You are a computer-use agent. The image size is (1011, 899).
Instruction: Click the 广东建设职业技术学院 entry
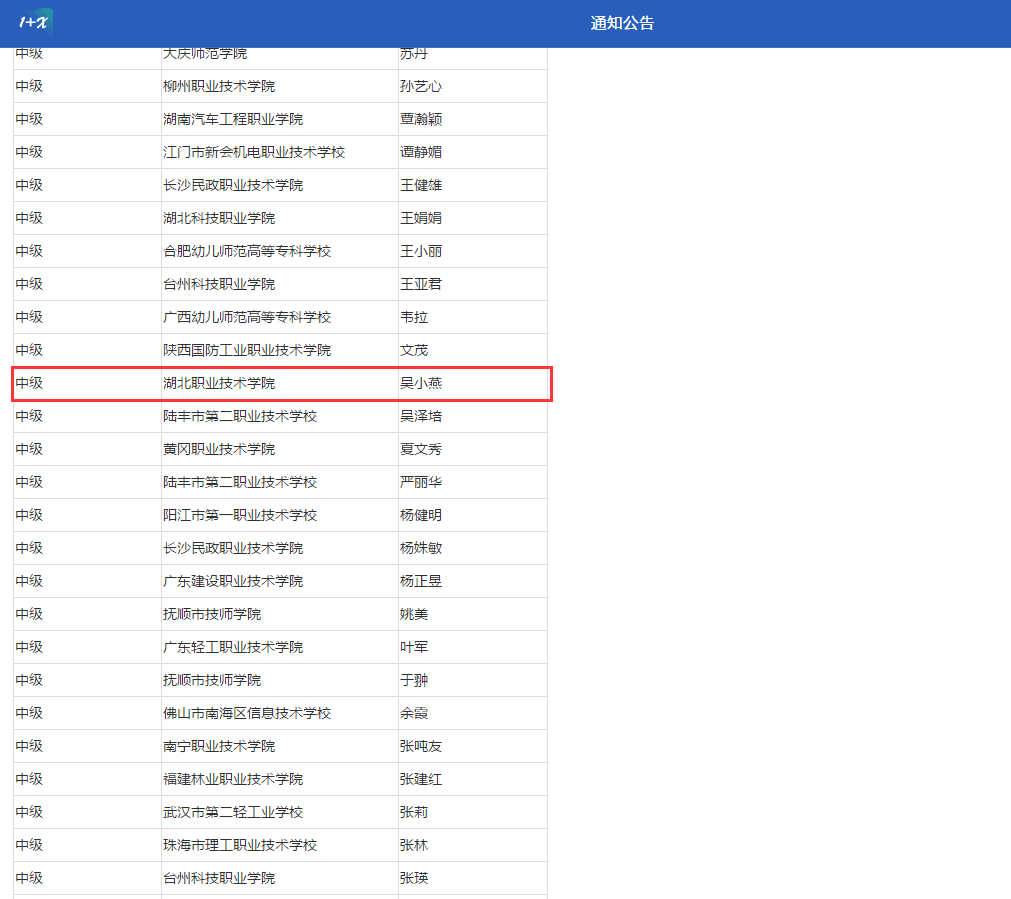(x=233, y=581)
